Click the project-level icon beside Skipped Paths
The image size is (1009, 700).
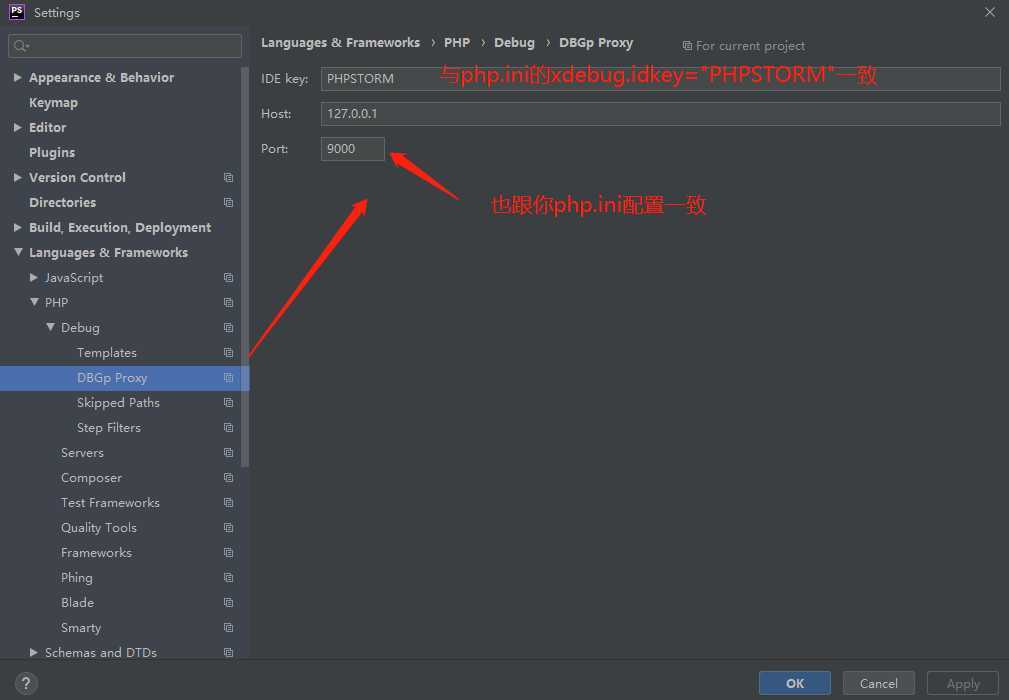tap(228, 403)
